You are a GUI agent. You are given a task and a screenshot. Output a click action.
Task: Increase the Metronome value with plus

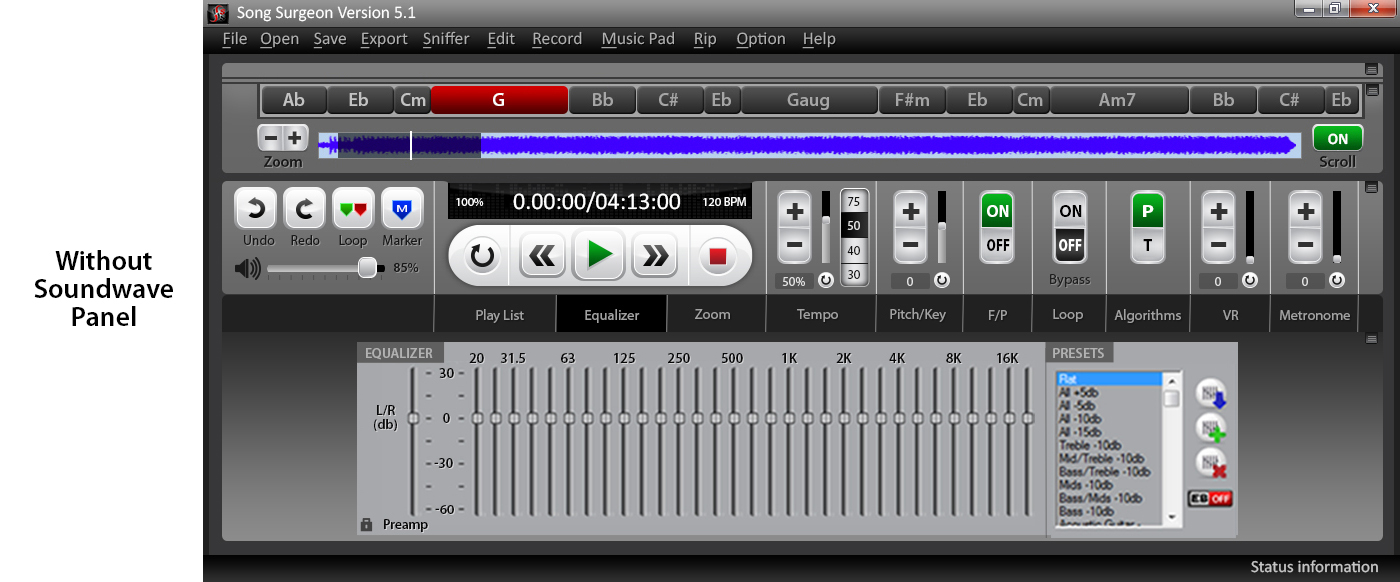click(x=1305, y=212)
